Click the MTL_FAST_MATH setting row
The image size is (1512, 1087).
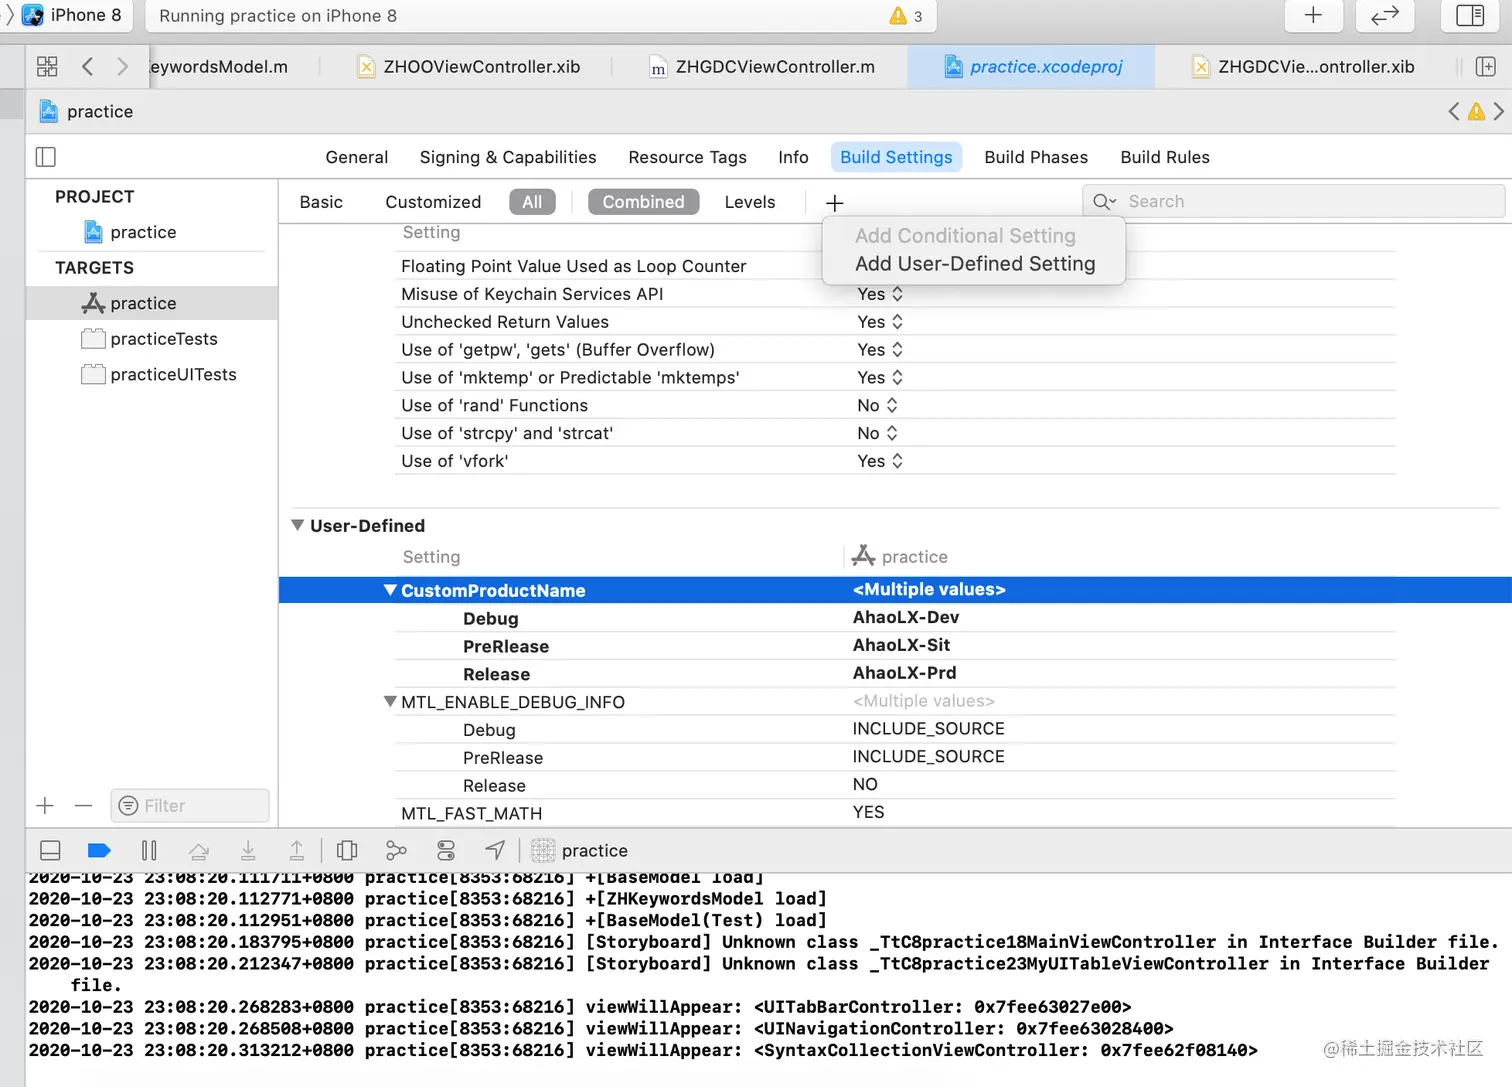pyautogui.click(x=895, y=813)
